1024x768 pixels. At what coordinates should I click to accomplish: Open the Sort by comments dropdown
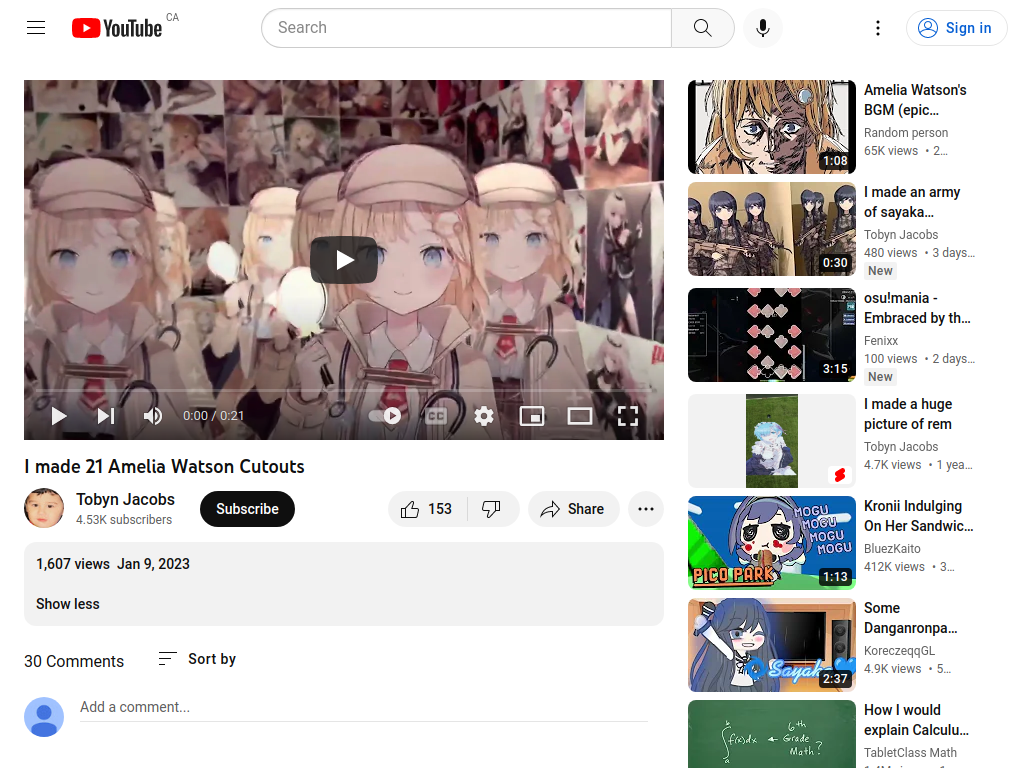pyautogui.click(x=197, y=659)
